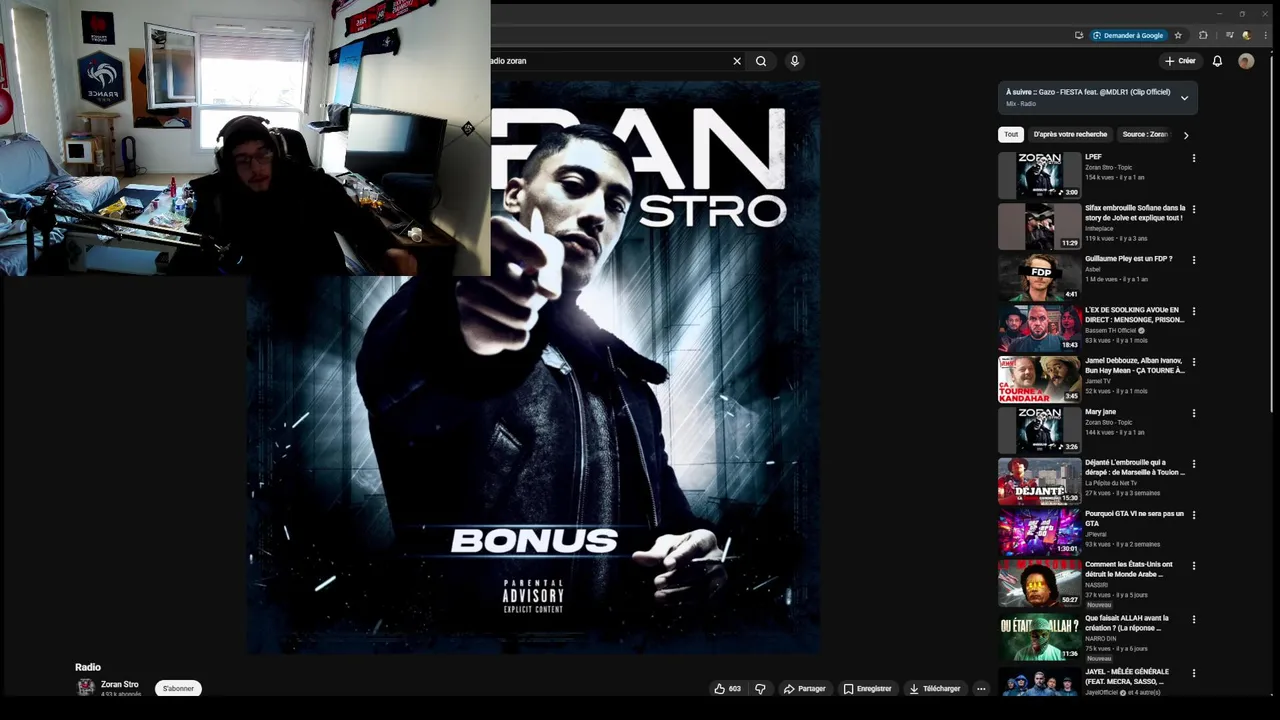The height and width of the screenshot is (720, 1280).
Task: Open LPEF video thumbnail
Action: [1039, 175]
